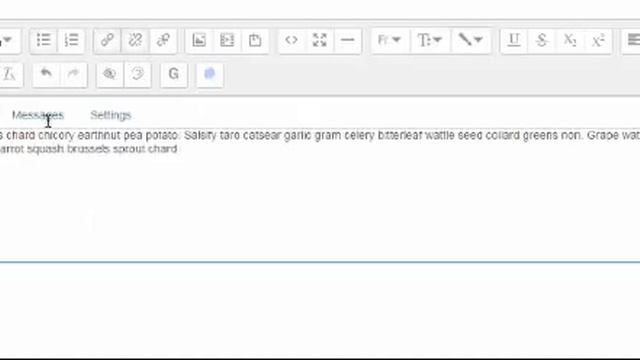This screenshot has height=360, width=640.
Task: Insert media with the video icon
Action: (x=227, y=40)
